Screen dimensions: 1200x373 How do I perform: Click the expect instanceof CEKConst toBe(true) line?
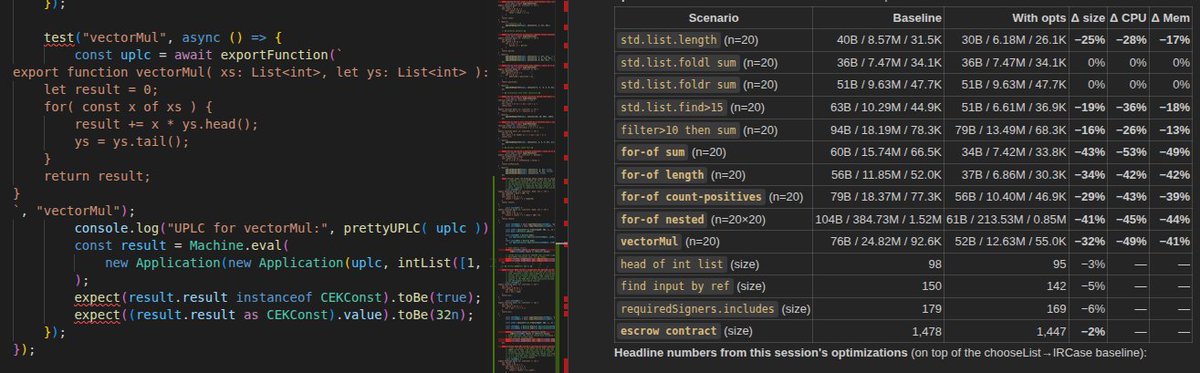tap(279, 298)
